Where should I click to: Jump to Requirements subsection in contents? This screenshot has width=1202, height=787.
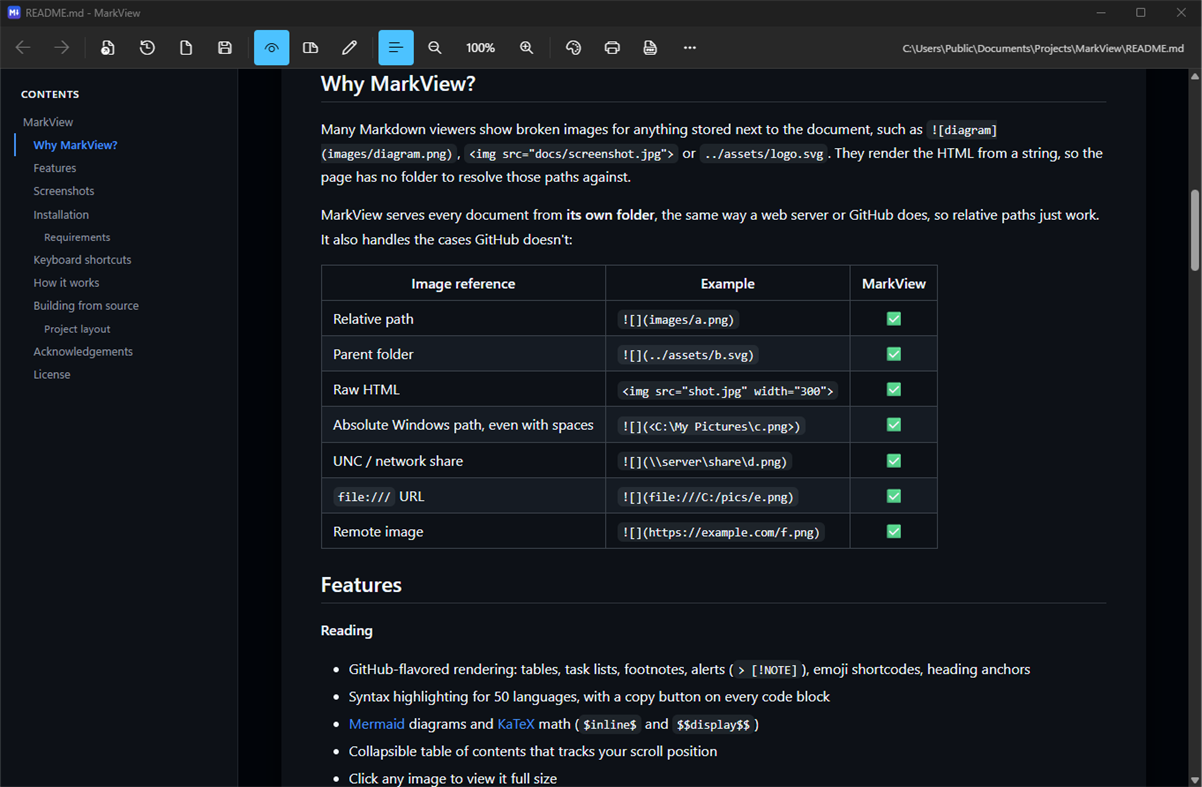tap(77, 237)
